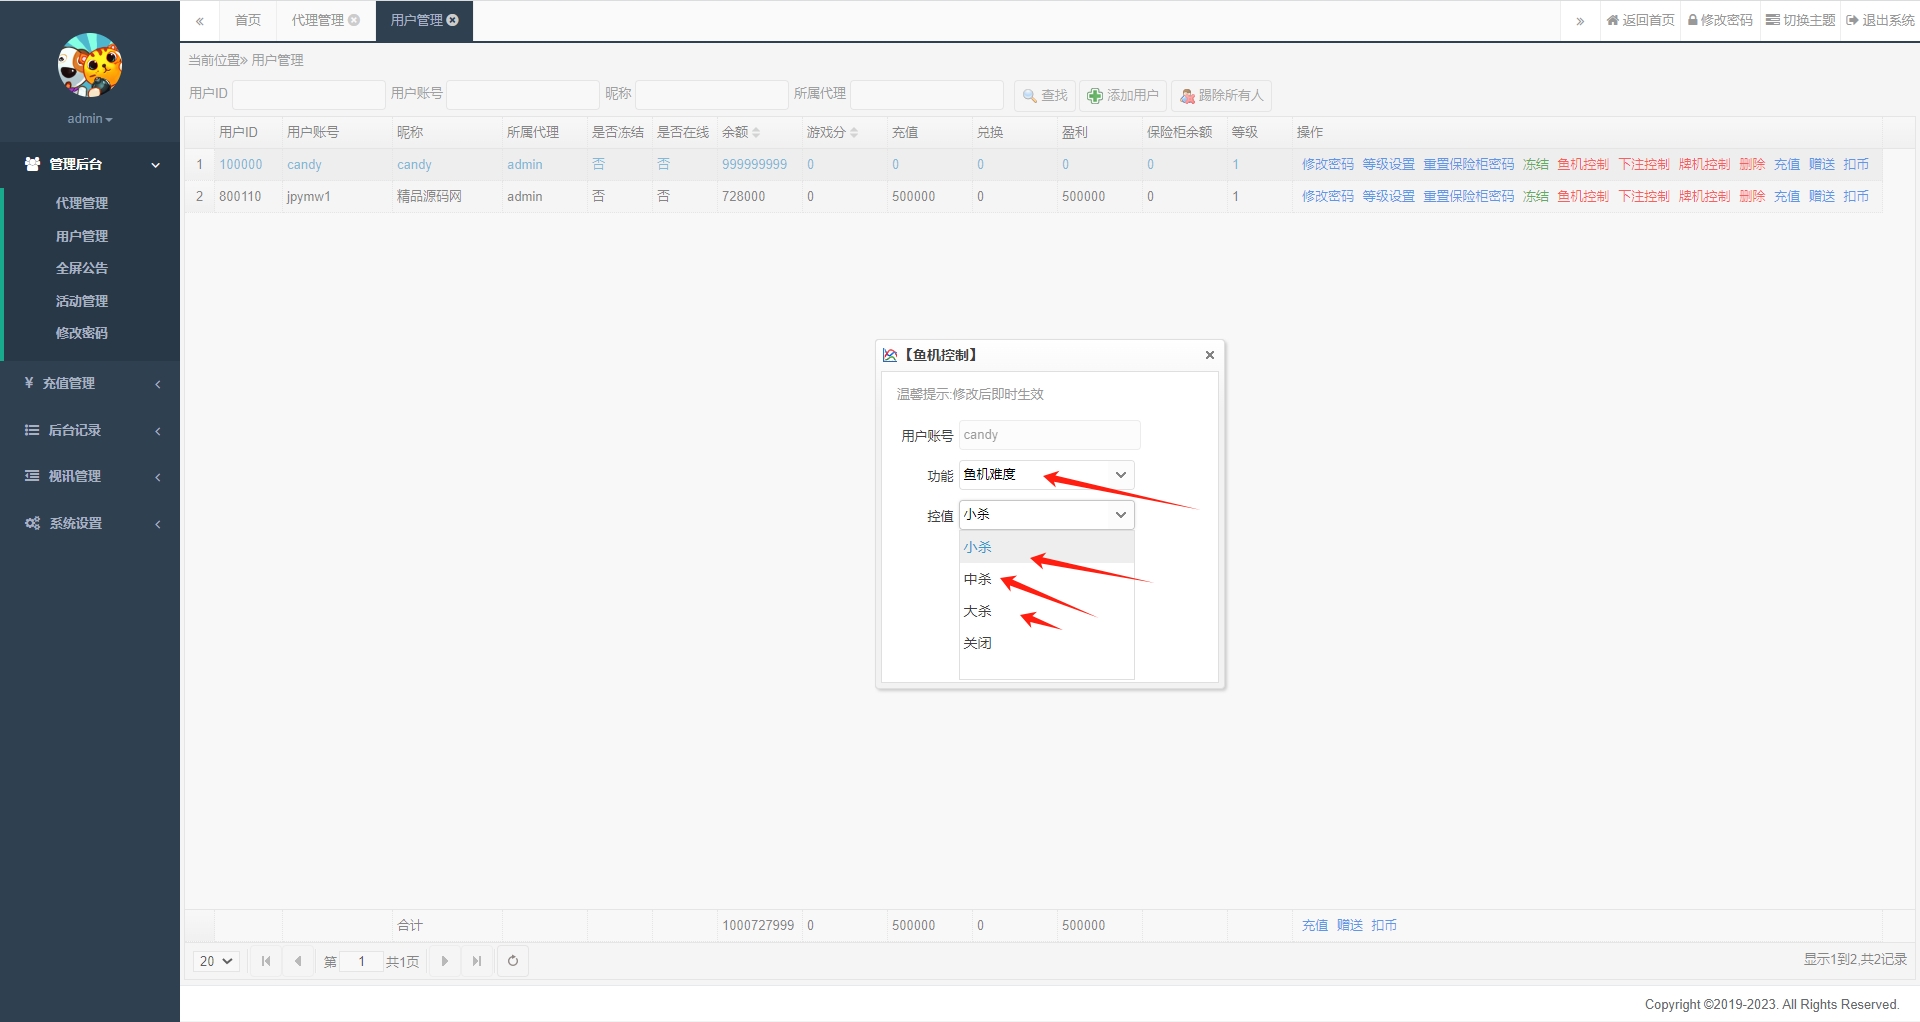This screenshot has height=1022, width=1920.
Task: Open 全屏公告 in the sidebar
Action: (x=82, y=268)
